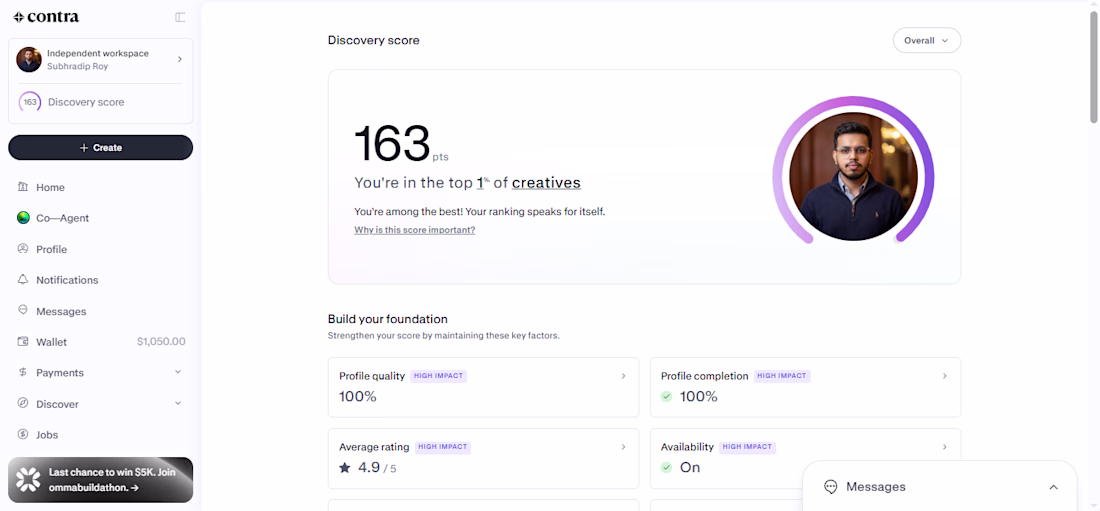1100x511 pixels.
Task: Expand the Messages panel up chevron
Action: tap(1053, 487)
